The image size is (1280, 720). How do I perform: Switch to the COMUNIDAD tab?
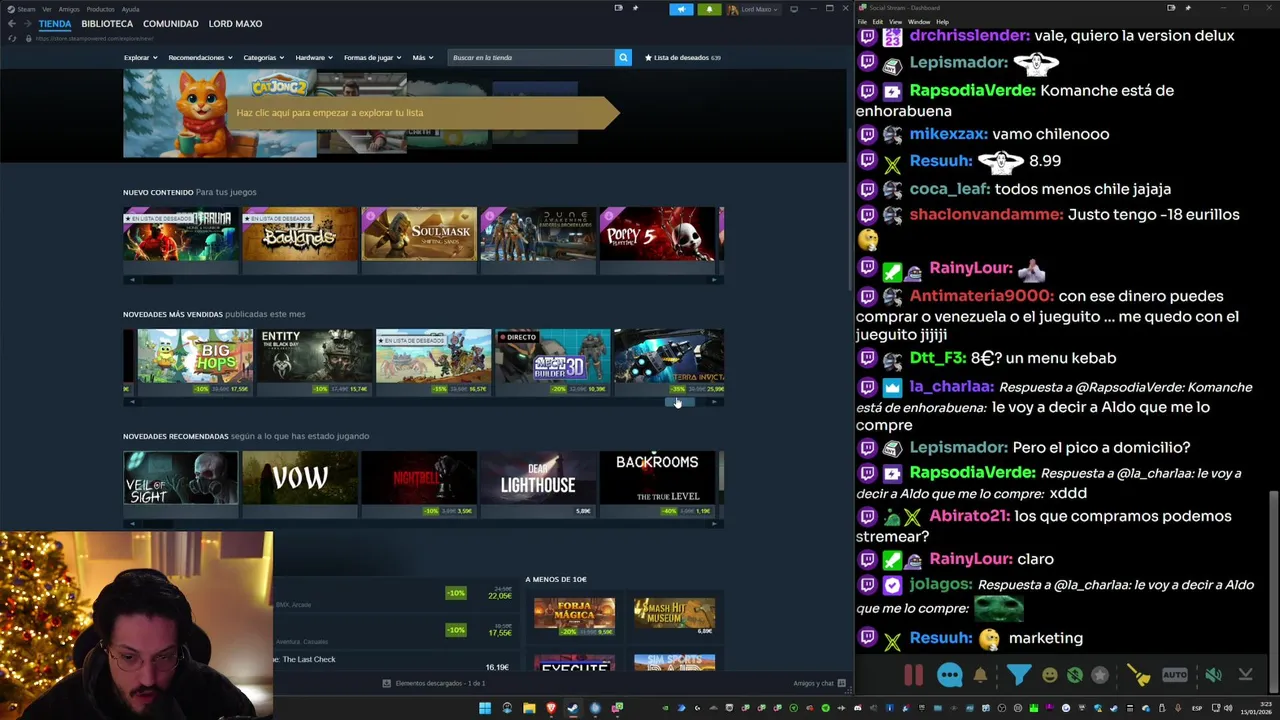(x=171, y=23)
